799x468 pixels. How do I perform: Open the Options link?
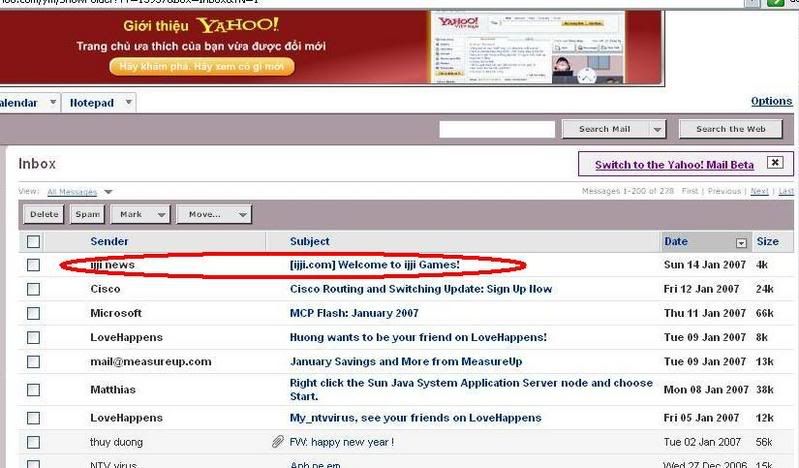(x=771, y=101)
